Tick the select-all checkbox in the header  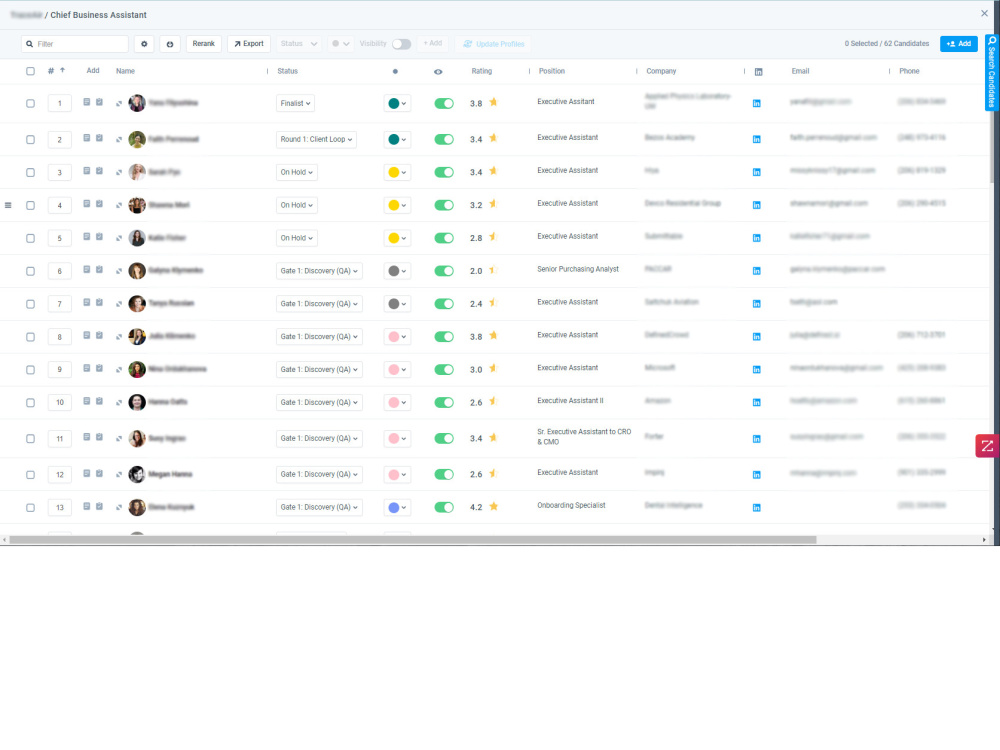click(30, 71)
